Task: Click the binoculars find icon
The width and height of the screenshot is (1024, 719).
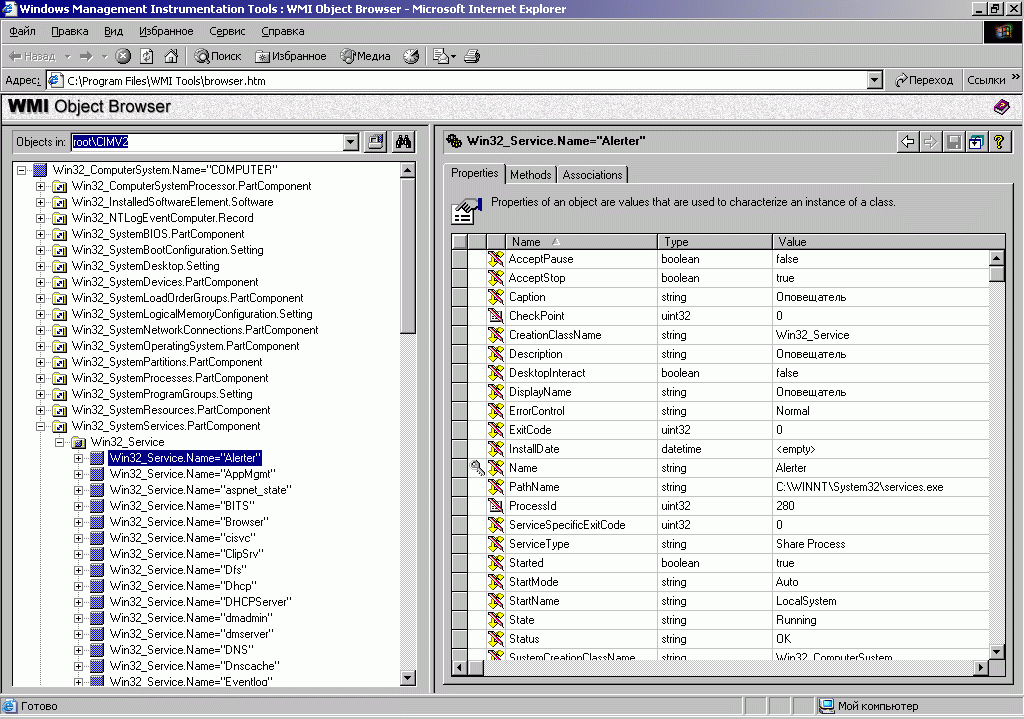Action: 404,142
